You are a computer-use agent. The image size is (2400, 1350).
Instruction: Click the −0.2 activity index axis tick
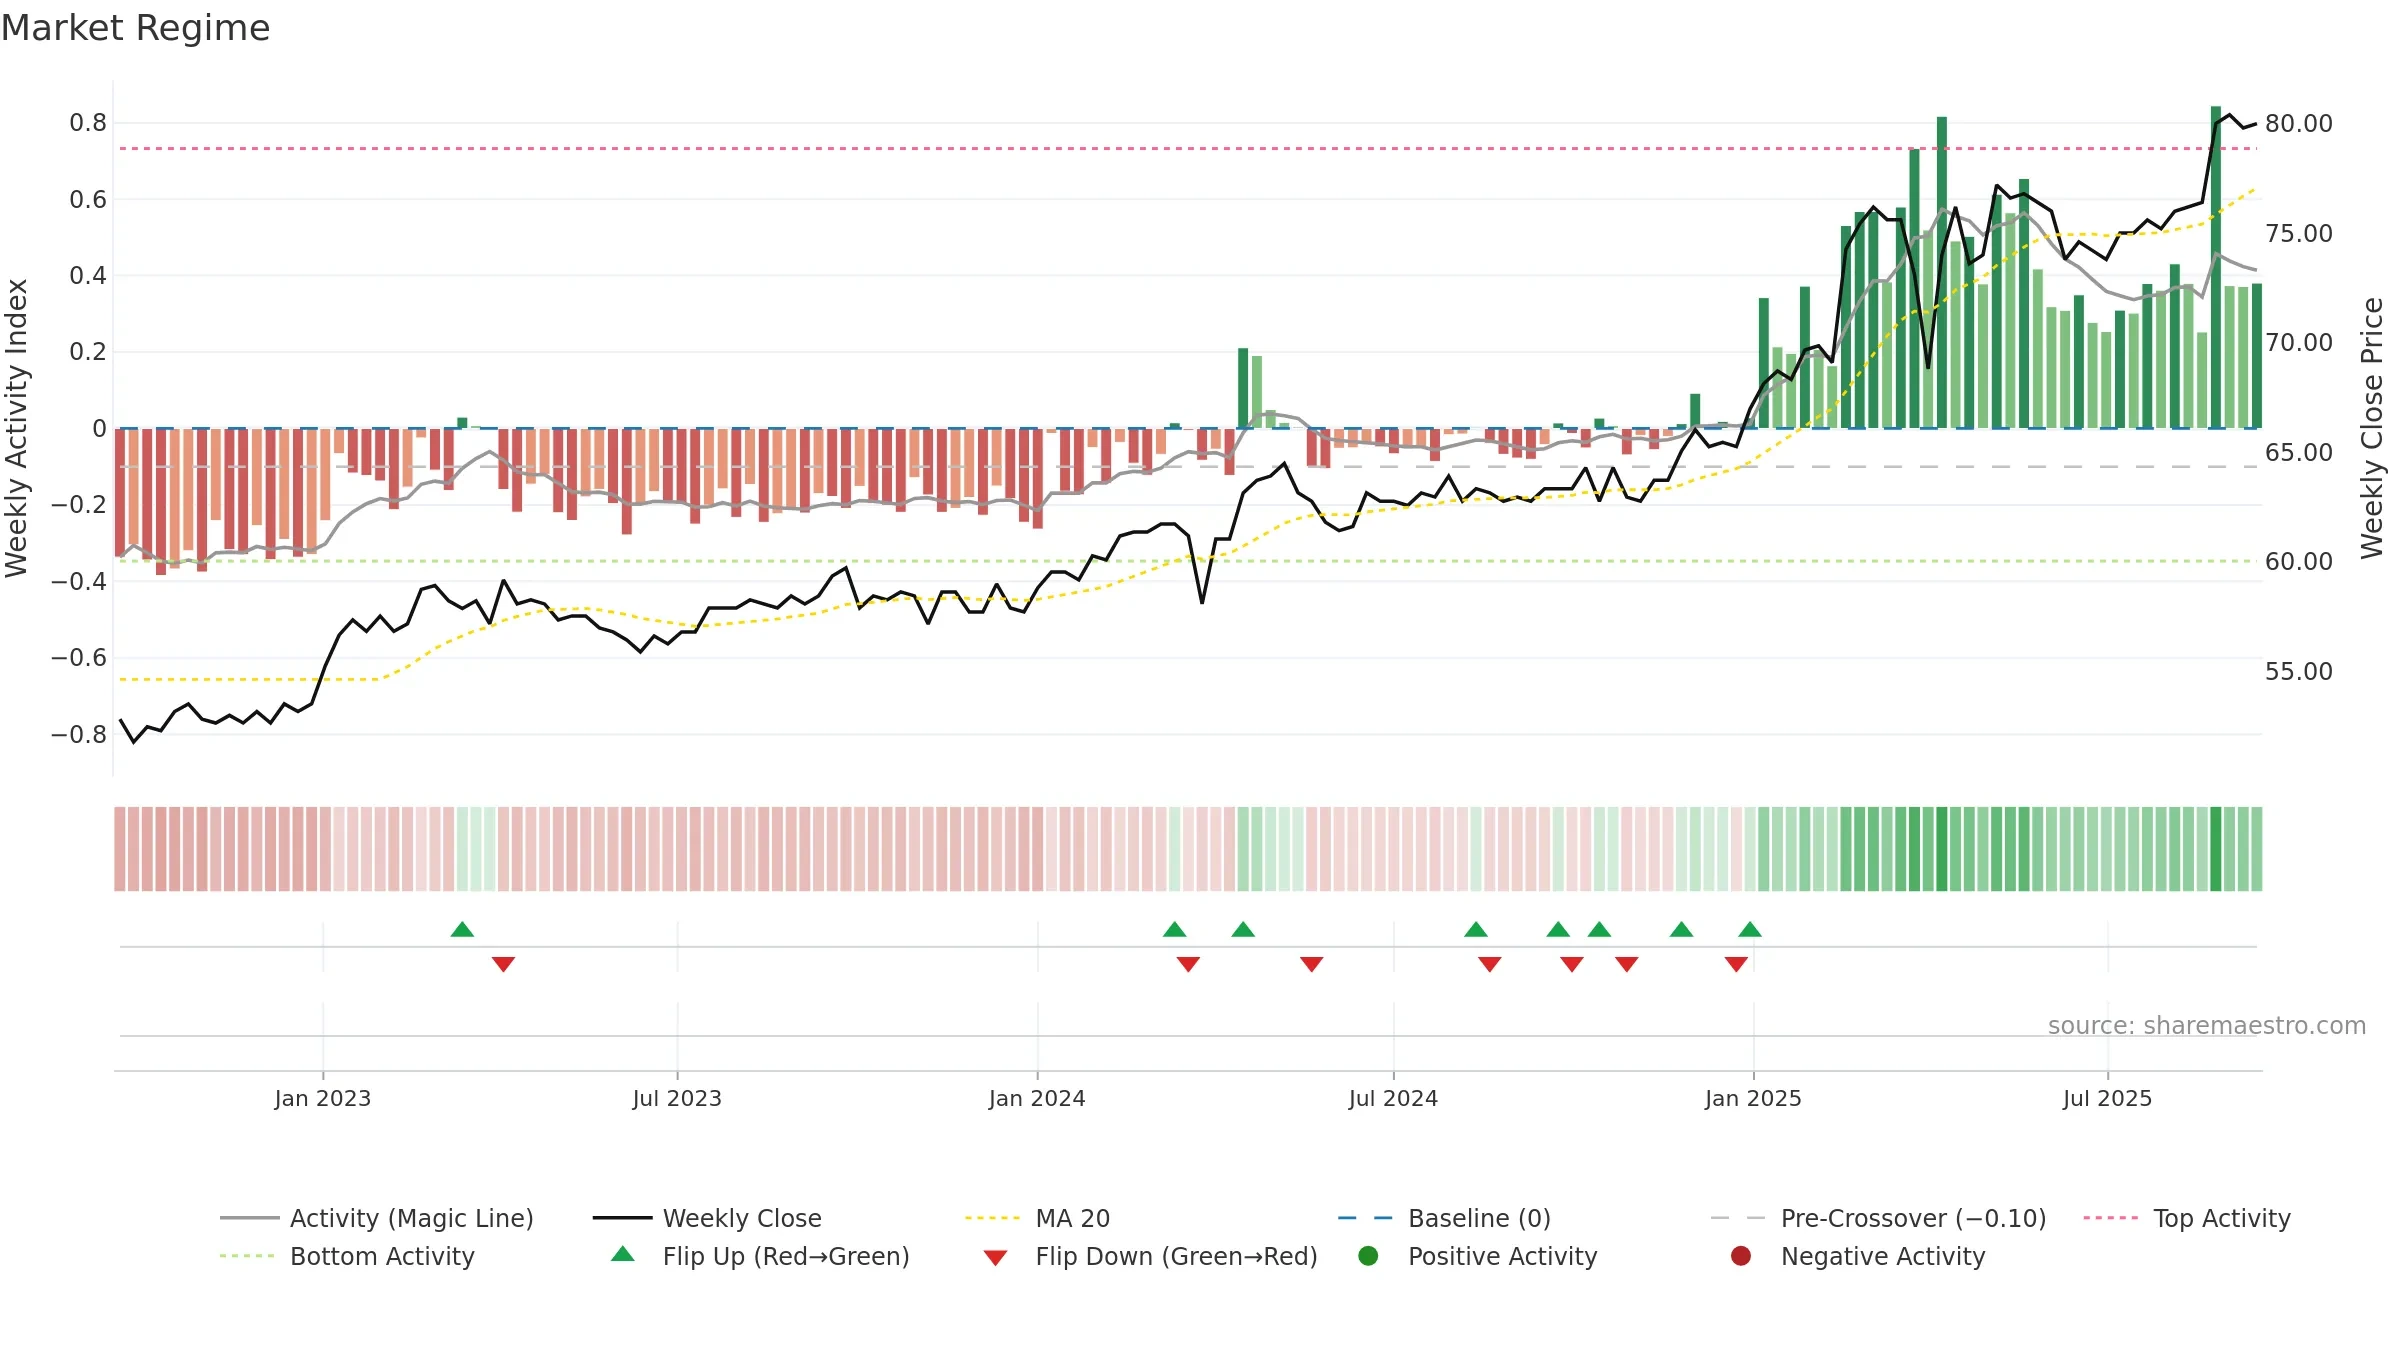point(79,504)
